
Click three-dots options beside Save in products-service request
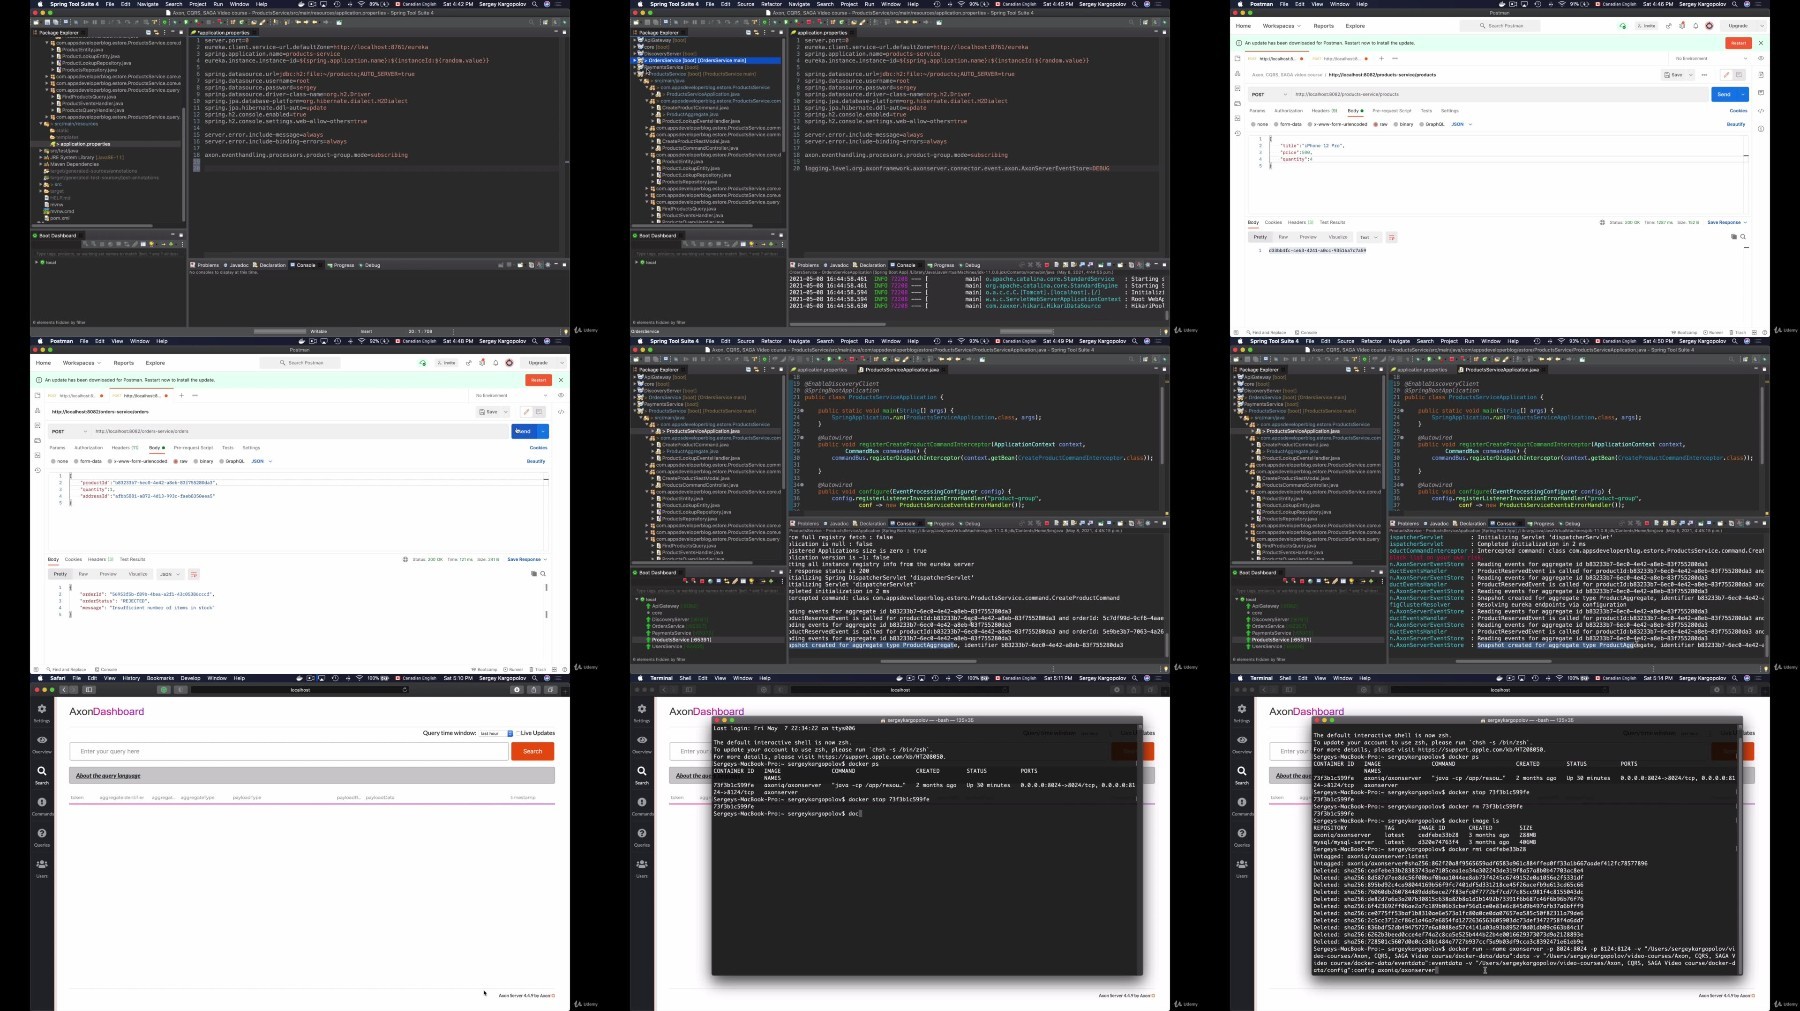(1704, 75)
